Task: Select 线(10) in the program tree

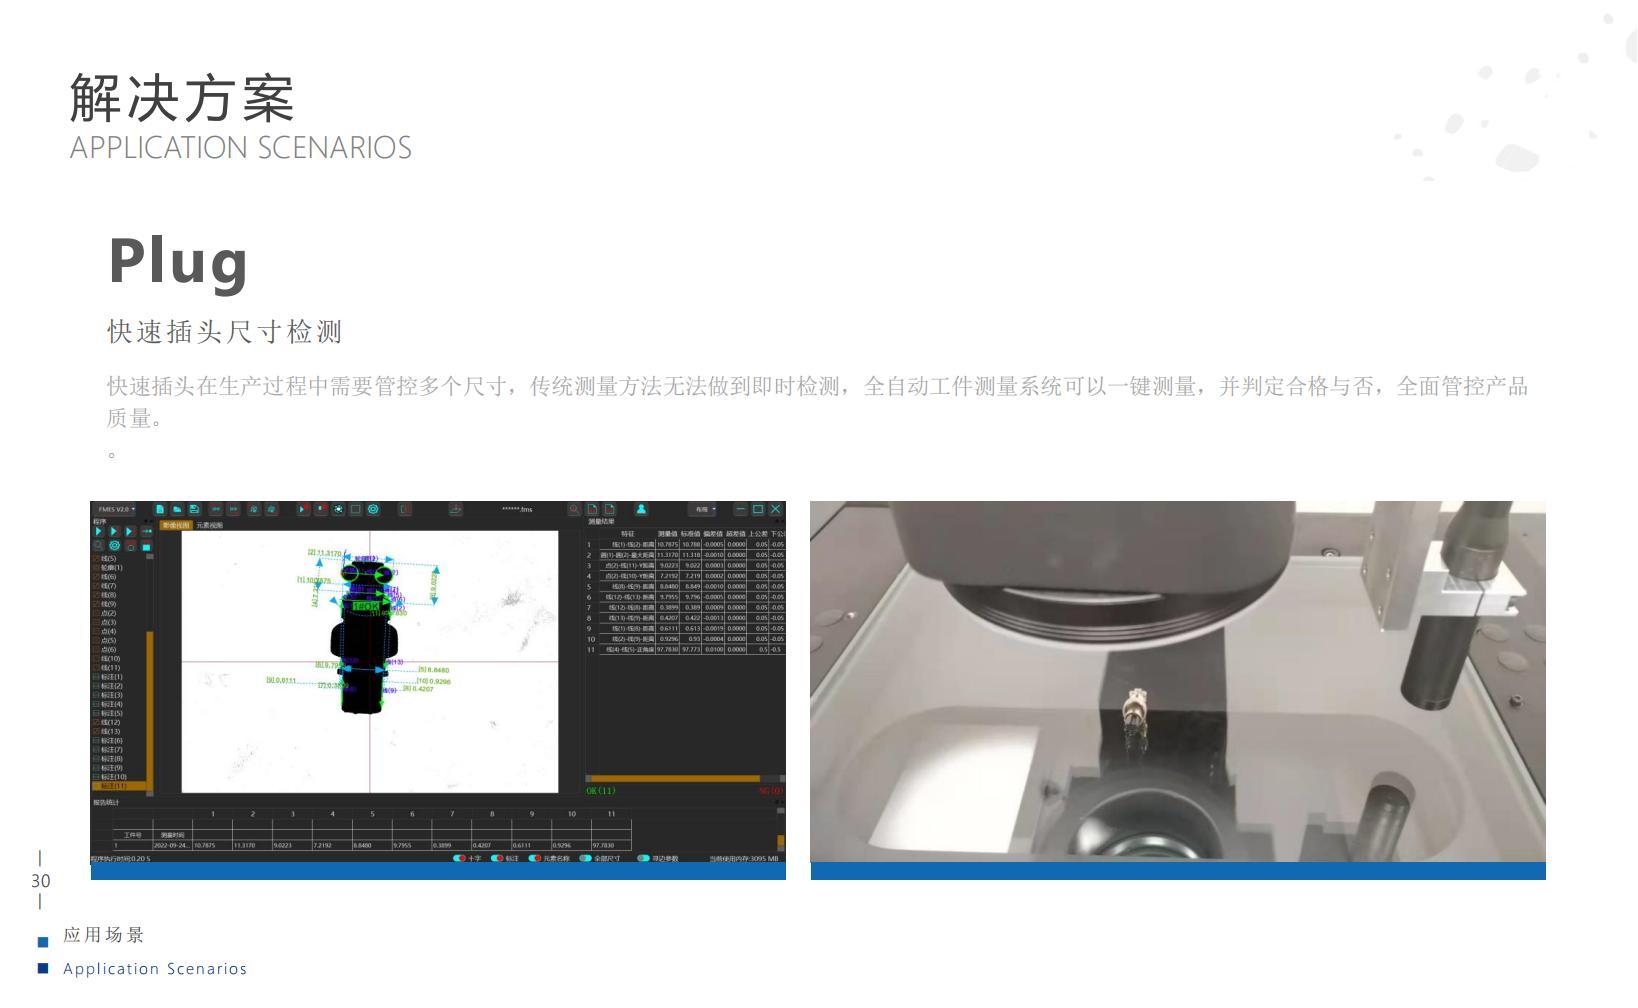Action: click(111, 659)
